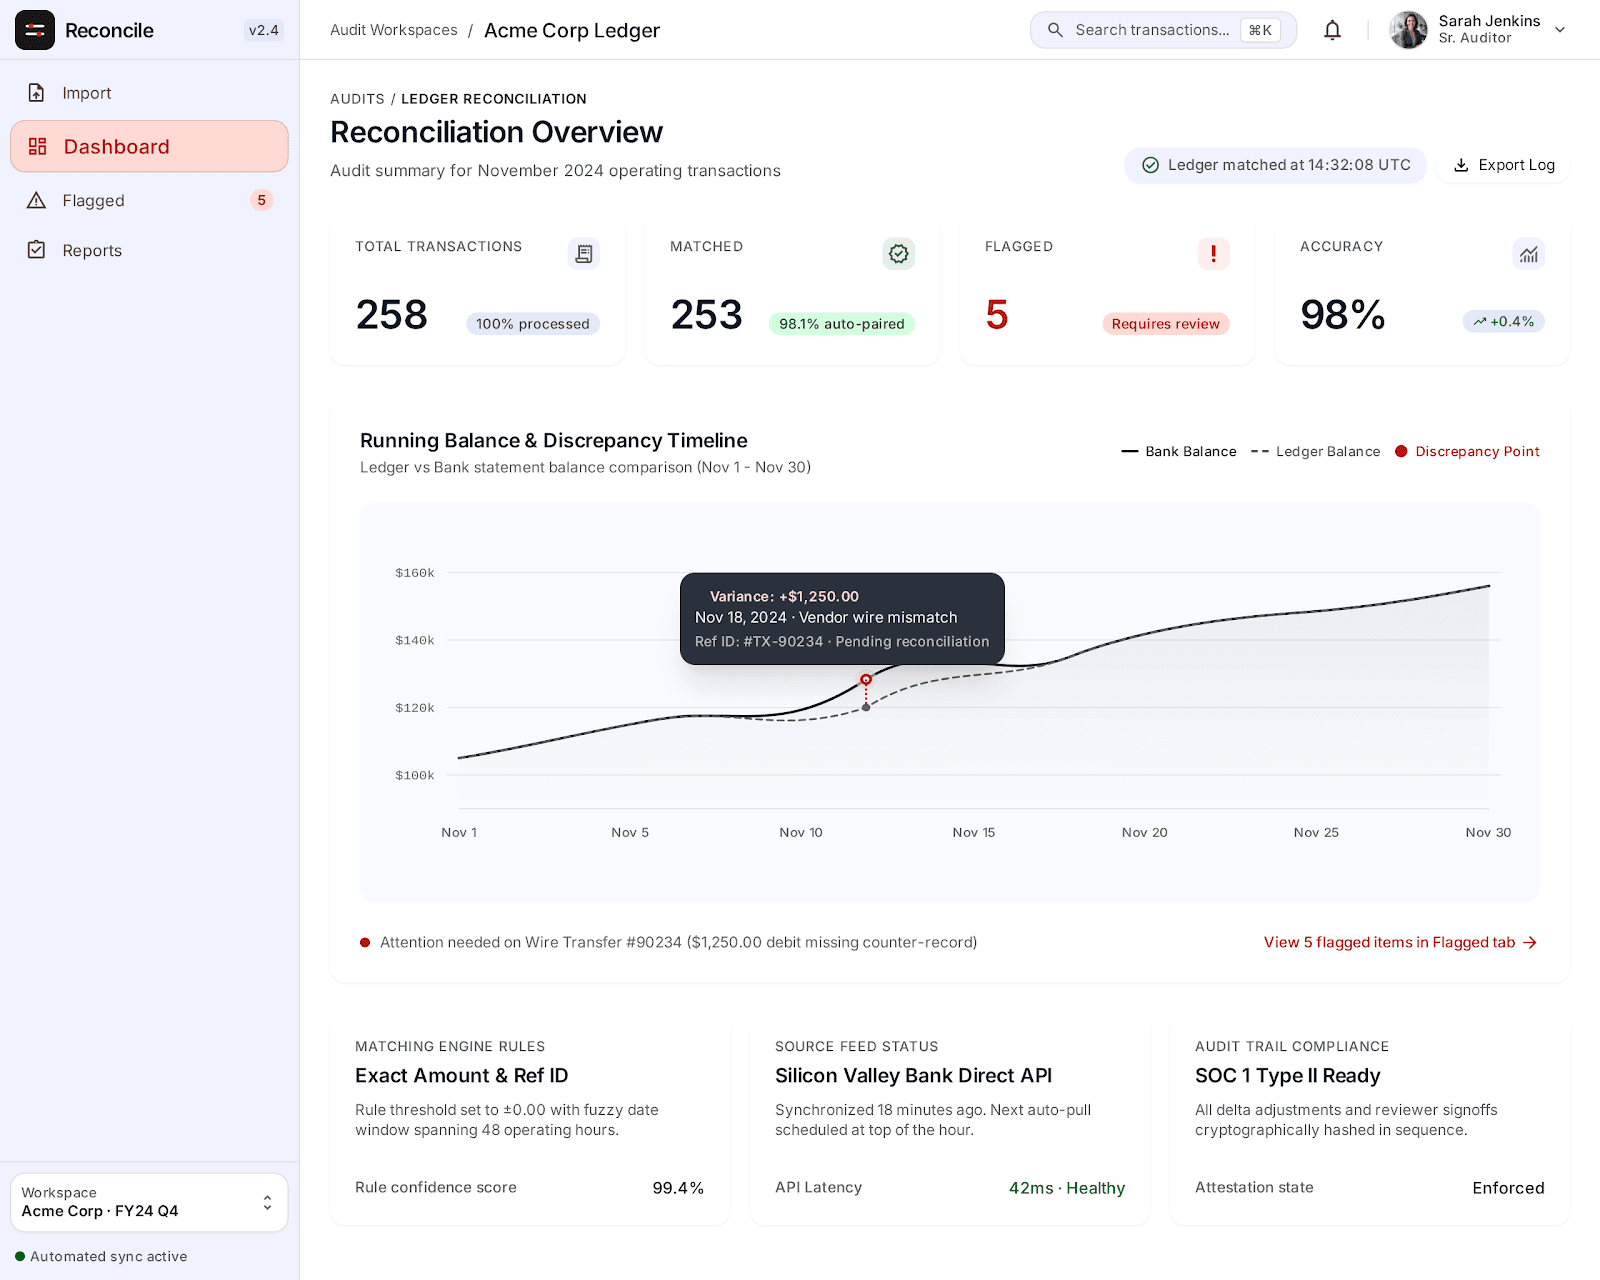Click the Import sidebar icon

(37, 93)
